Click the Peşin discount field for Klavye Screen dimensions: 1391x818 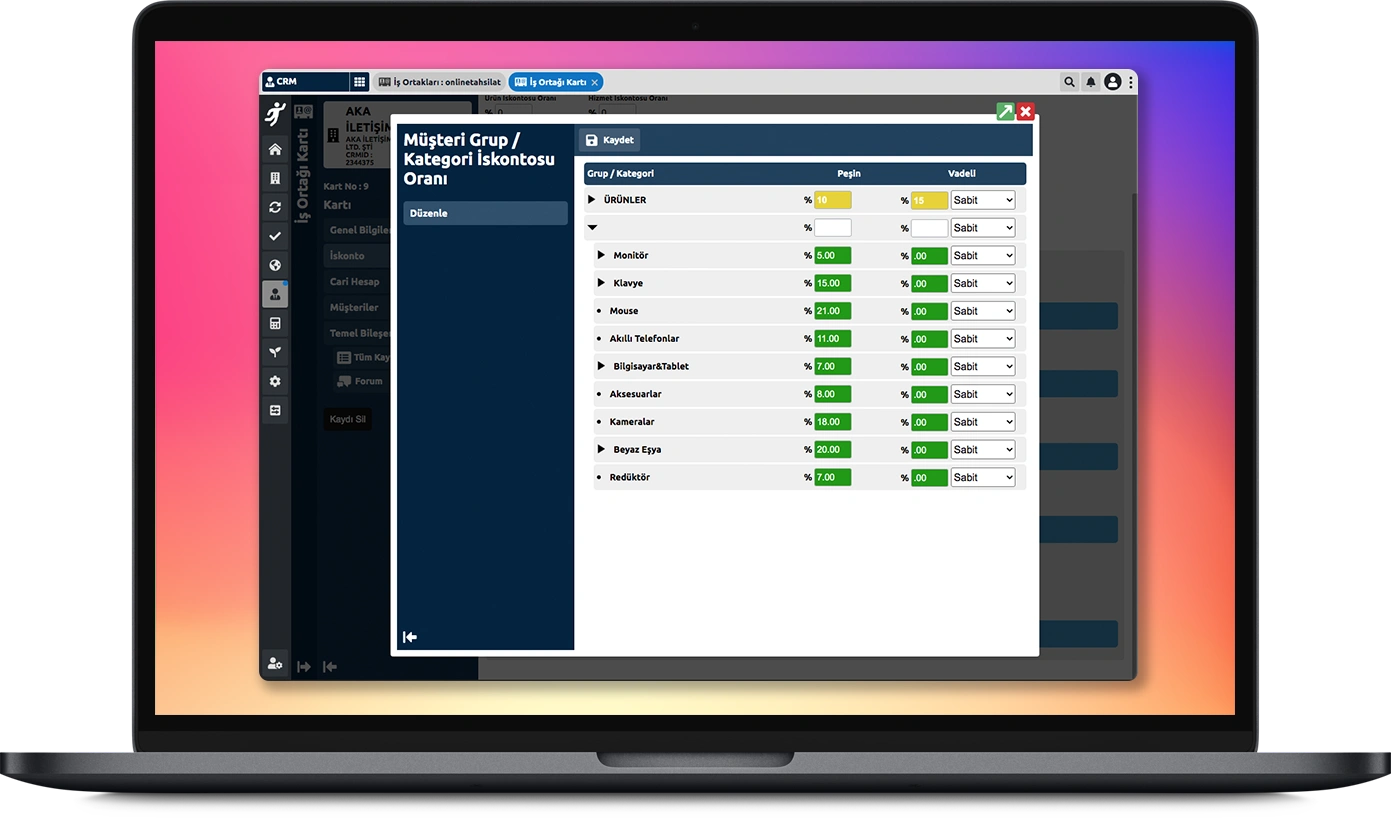tap(832, 283)
